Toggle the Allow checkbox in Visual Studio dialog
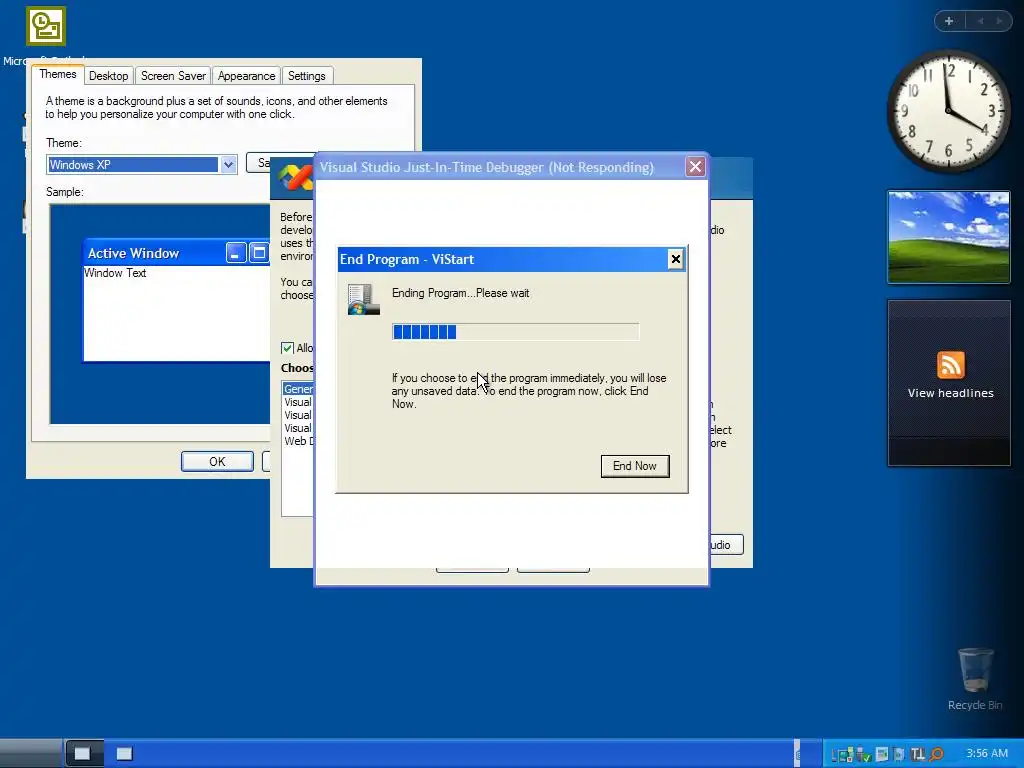Viewport: 1024px width, 768px height. 287,348
